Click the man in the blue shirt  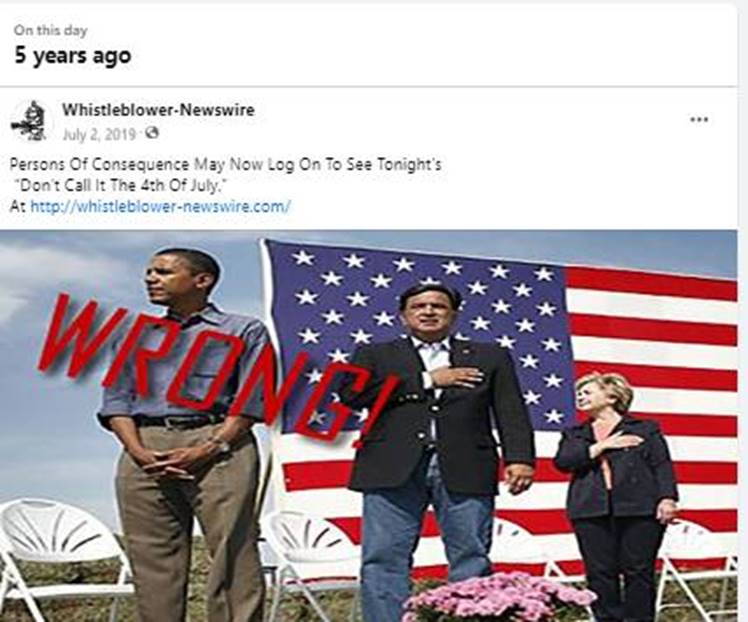[184, 429]
